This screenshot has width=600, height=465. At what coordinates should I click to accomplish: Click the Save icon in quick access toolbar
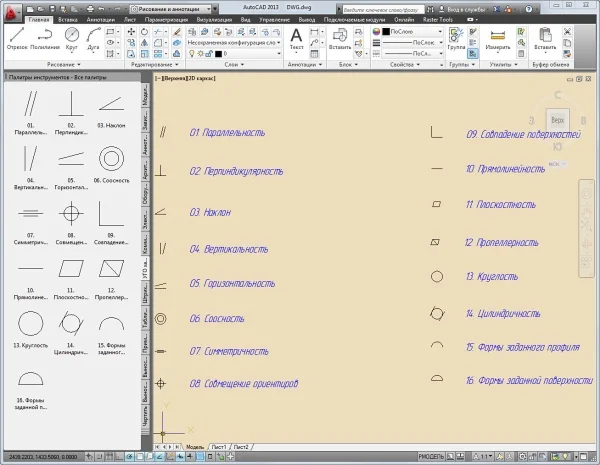(53, 8)
